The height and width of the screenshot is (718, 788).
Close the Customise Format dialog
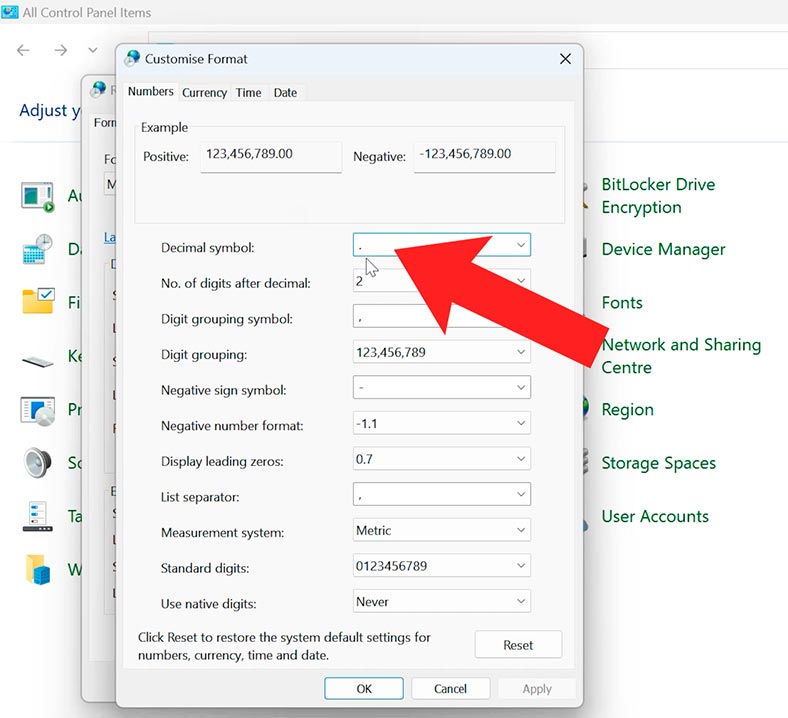565,59
